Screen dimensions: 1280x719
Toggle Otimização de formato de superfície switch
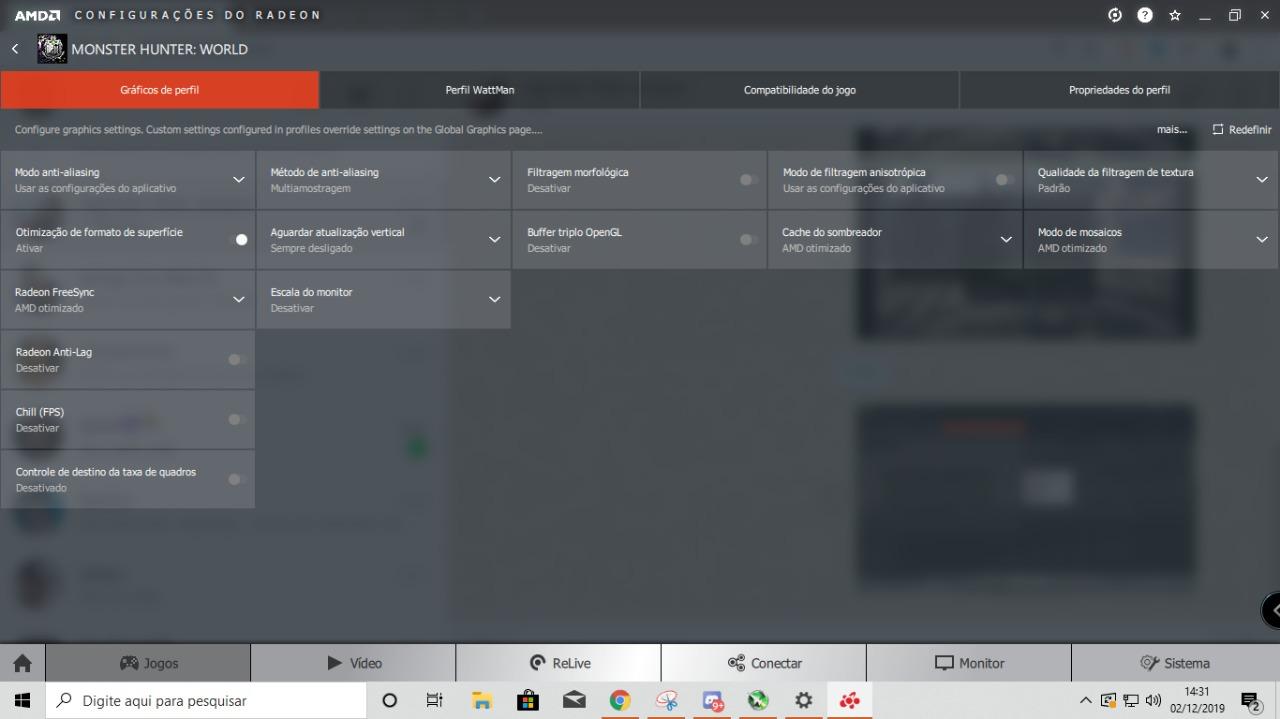pos(238,240)
